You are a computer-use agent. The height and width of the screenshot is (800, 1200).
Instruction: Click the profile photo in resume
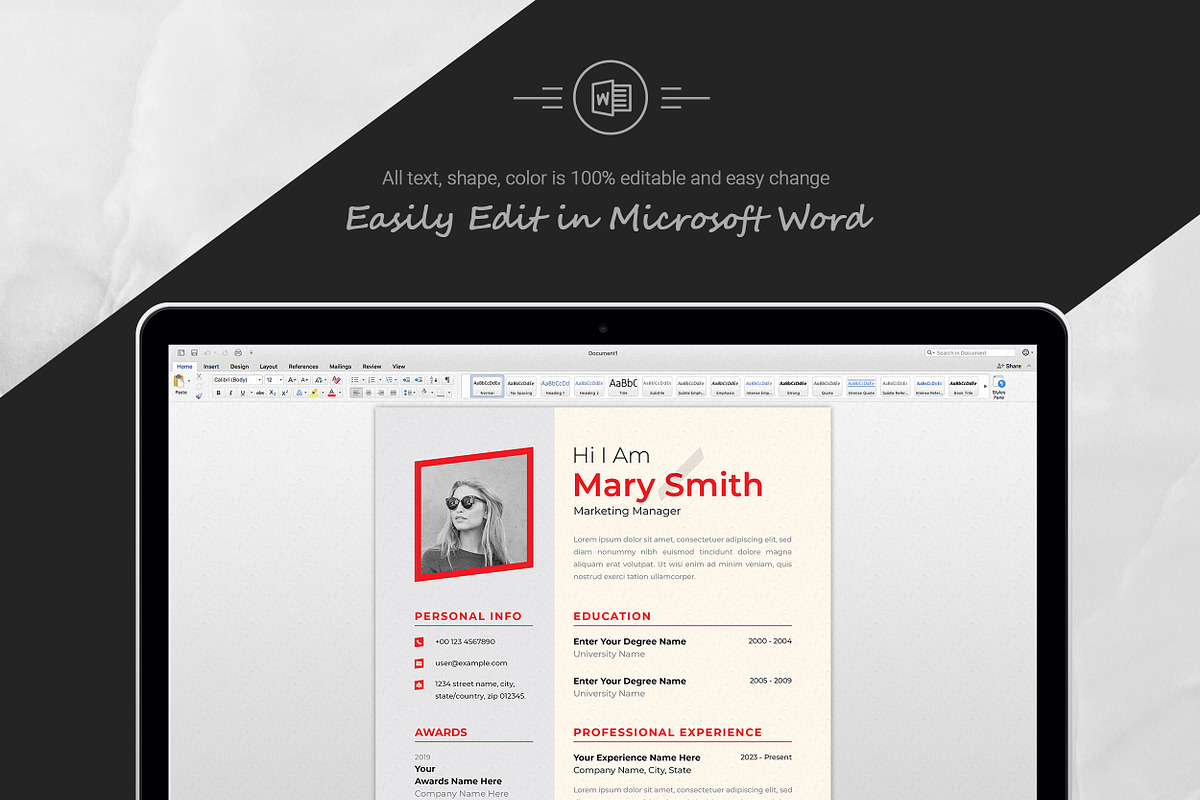(x=474, y=514)
